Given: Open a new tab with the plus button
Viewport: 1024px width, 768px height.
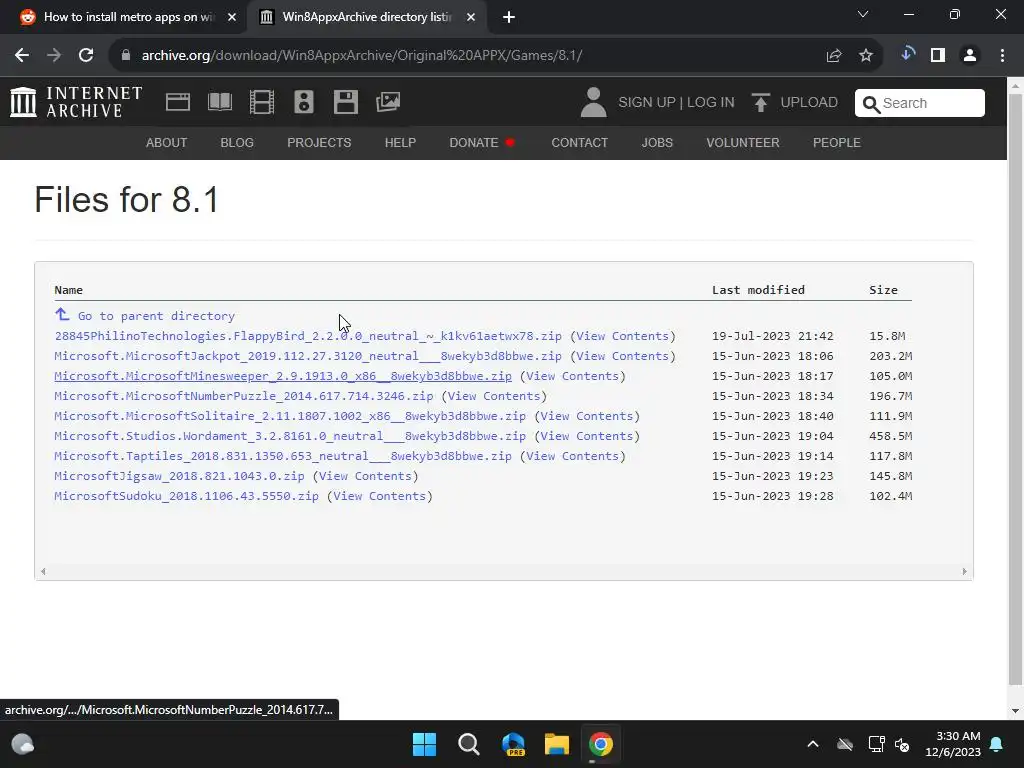Looking at the screenshot, I should click(x=509, y=17).
